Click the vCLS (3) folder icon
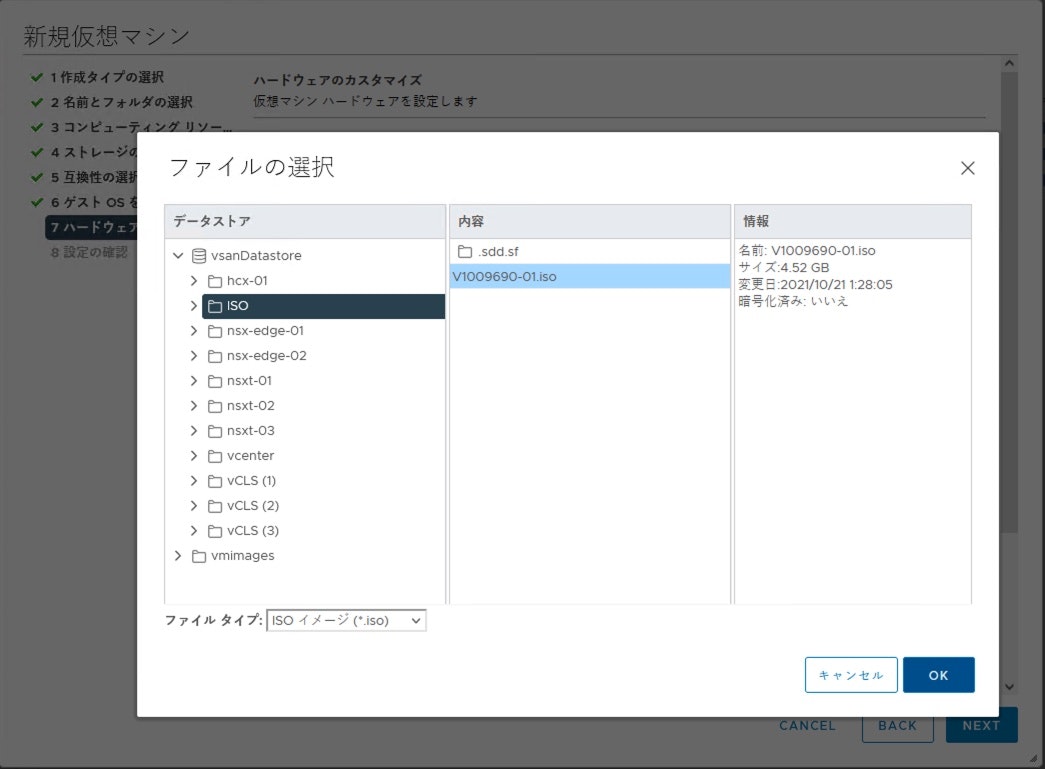This screenshot has width=1045, height=769. tap(215, 531)
